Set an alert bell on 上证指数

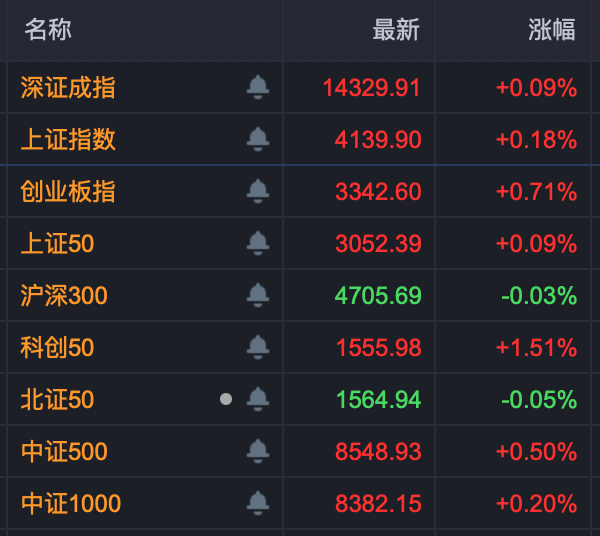pyautogui.click(x=258, y=139)
